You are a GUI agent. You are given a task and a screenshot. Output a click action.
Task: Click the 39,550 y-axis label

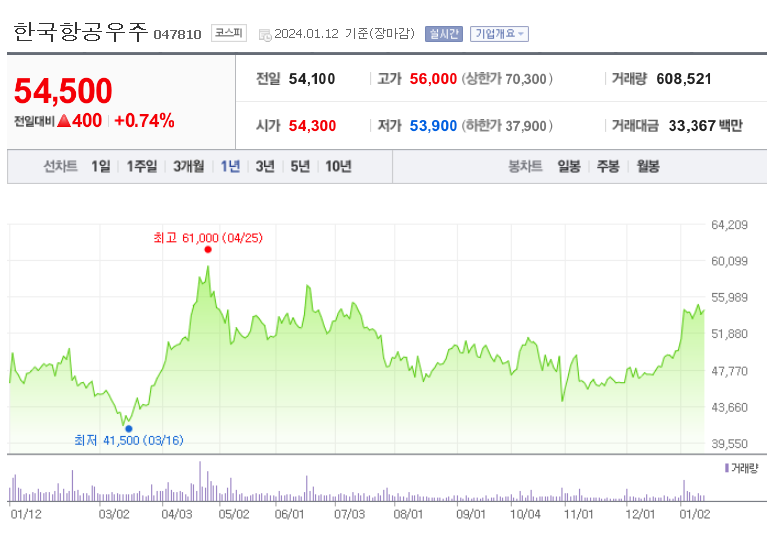[x=729, y=444]
